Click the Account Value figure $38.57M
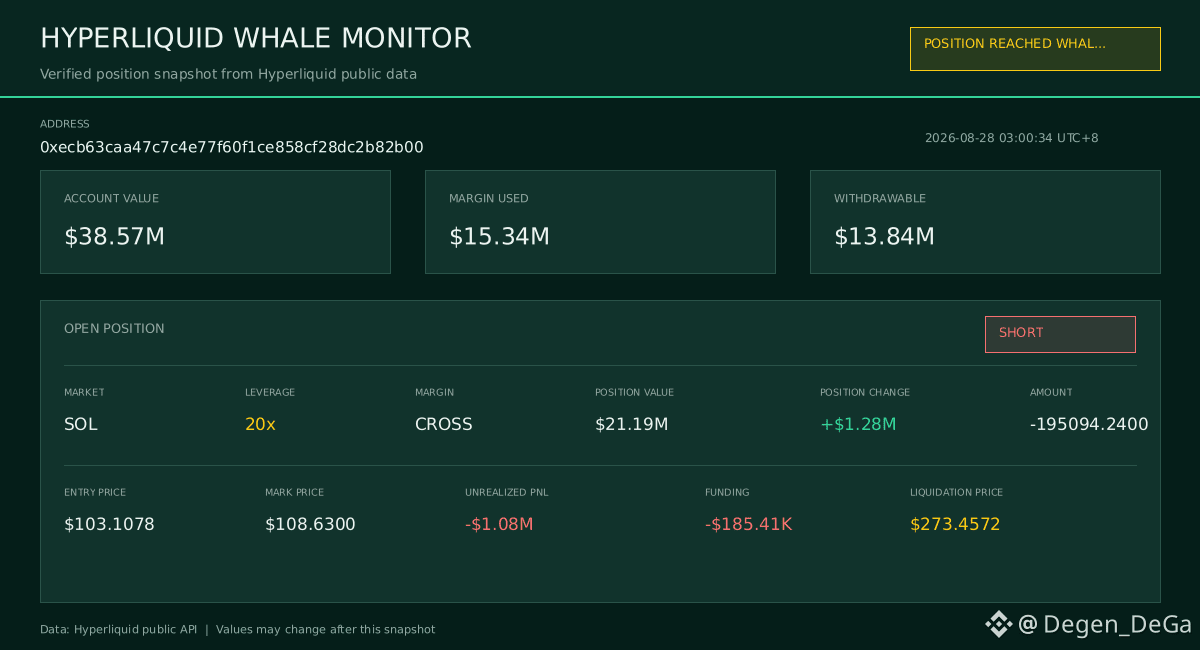The image size is (1200, 650). click(115, 237)
